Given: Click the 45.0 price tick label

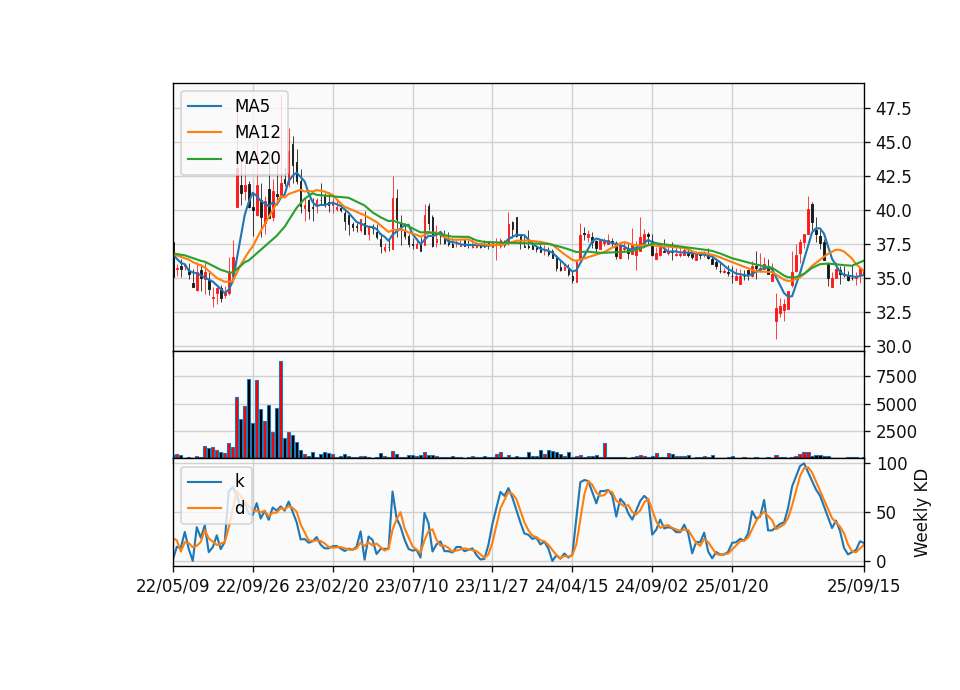Looking at the screenshot, I should 894,143.
